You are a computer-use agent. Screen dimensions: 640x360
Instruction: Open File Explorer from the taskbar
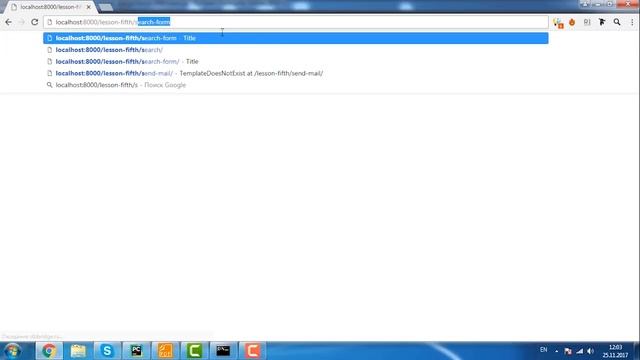coord(78,351)
